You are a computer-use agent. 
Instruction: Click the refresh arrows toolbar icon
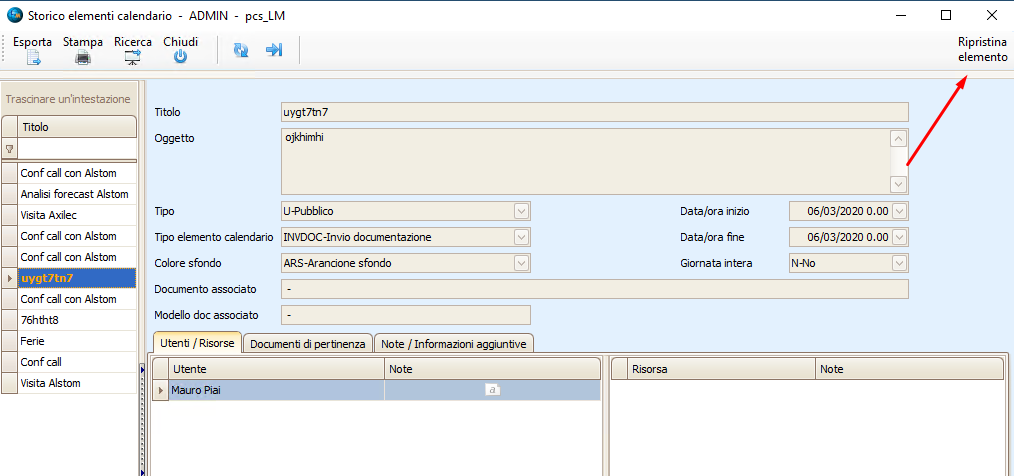(x=241, y=50)
